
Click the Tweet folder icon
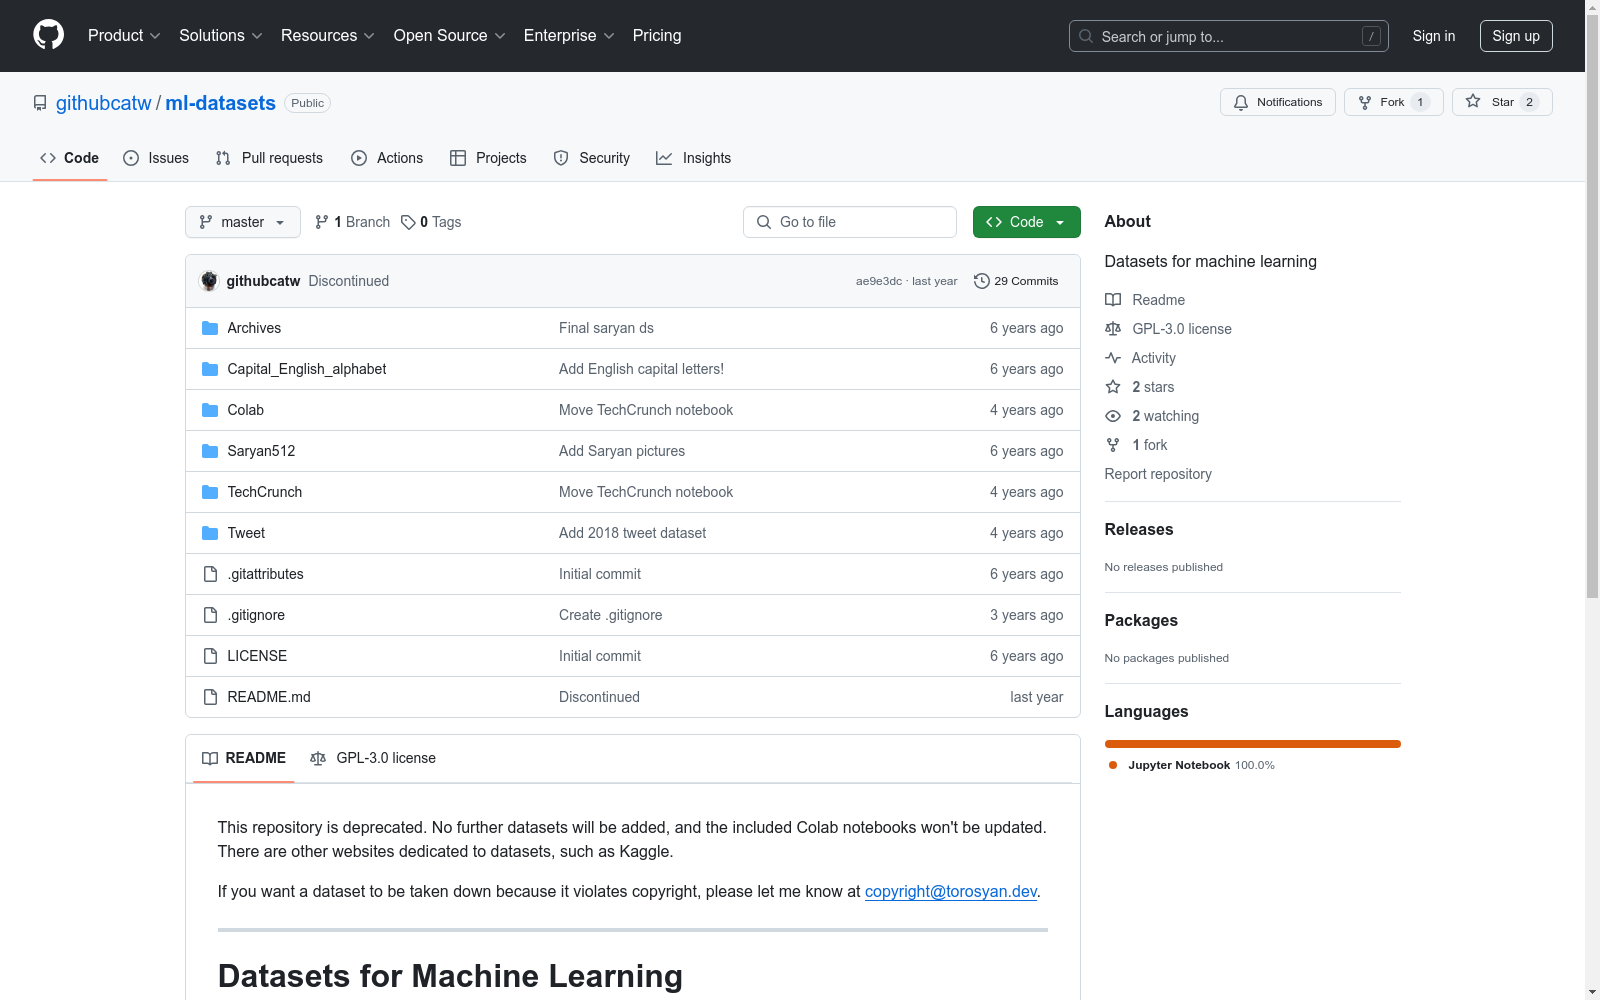pyautogui.click(x=210, y=533)
